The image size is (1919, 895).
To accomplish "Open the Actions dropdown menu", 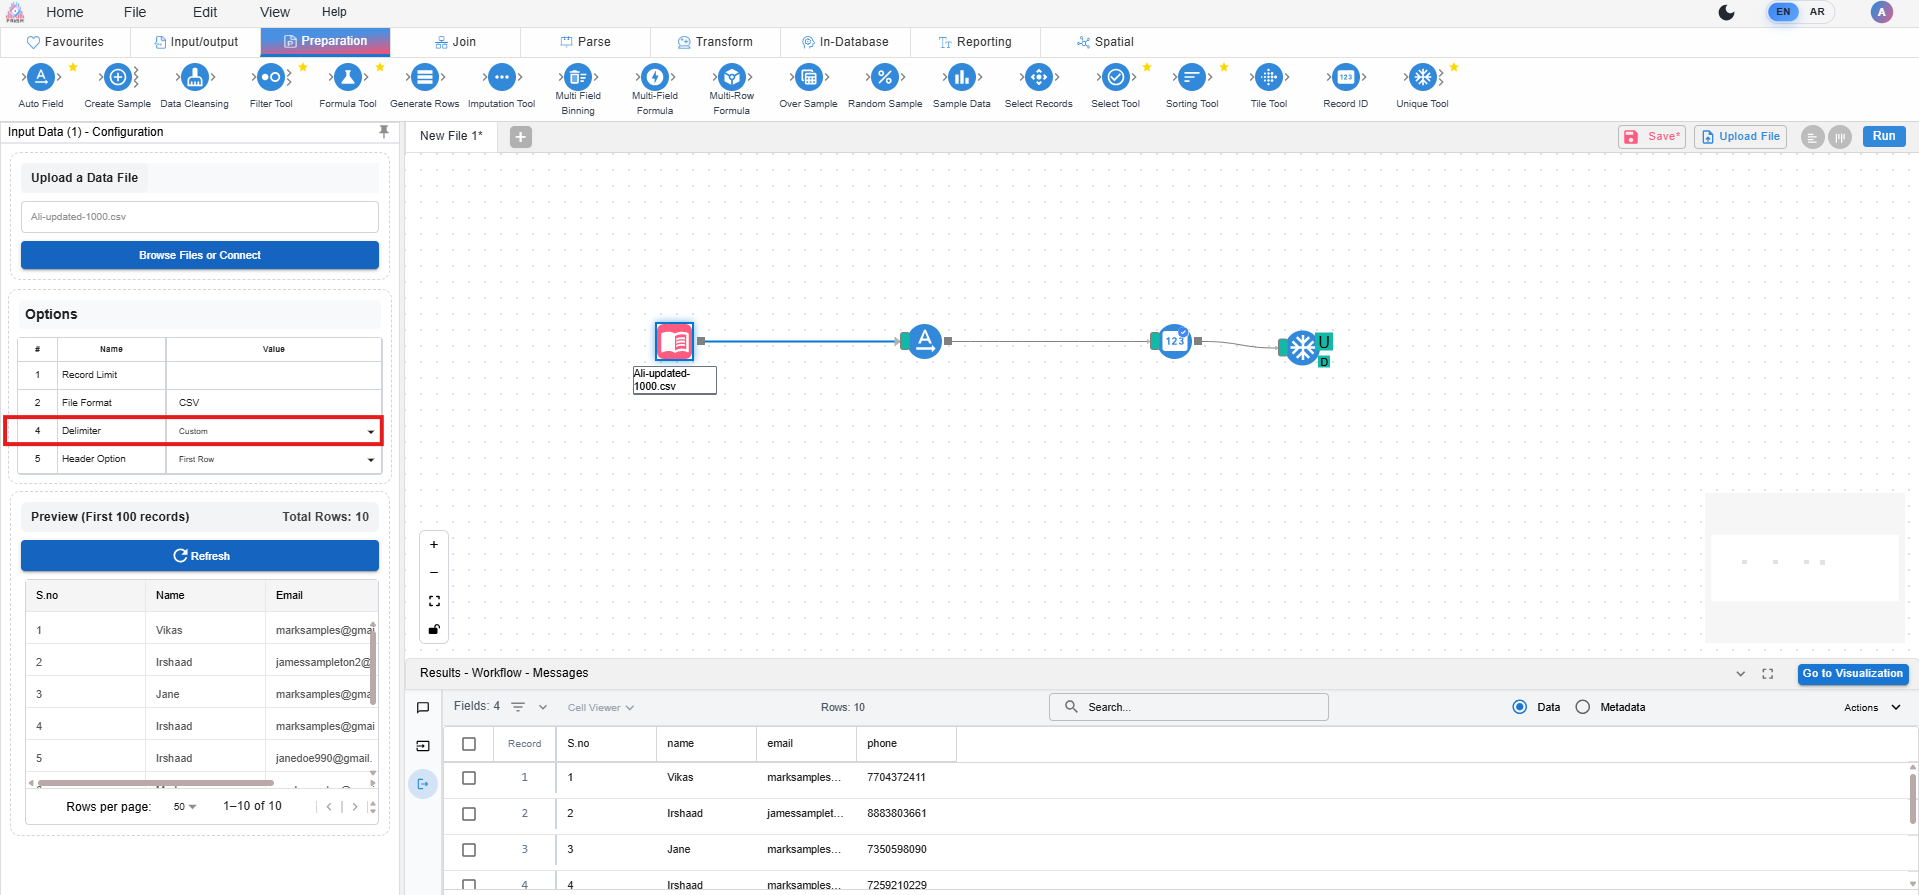I will (x=1871, y=708).
